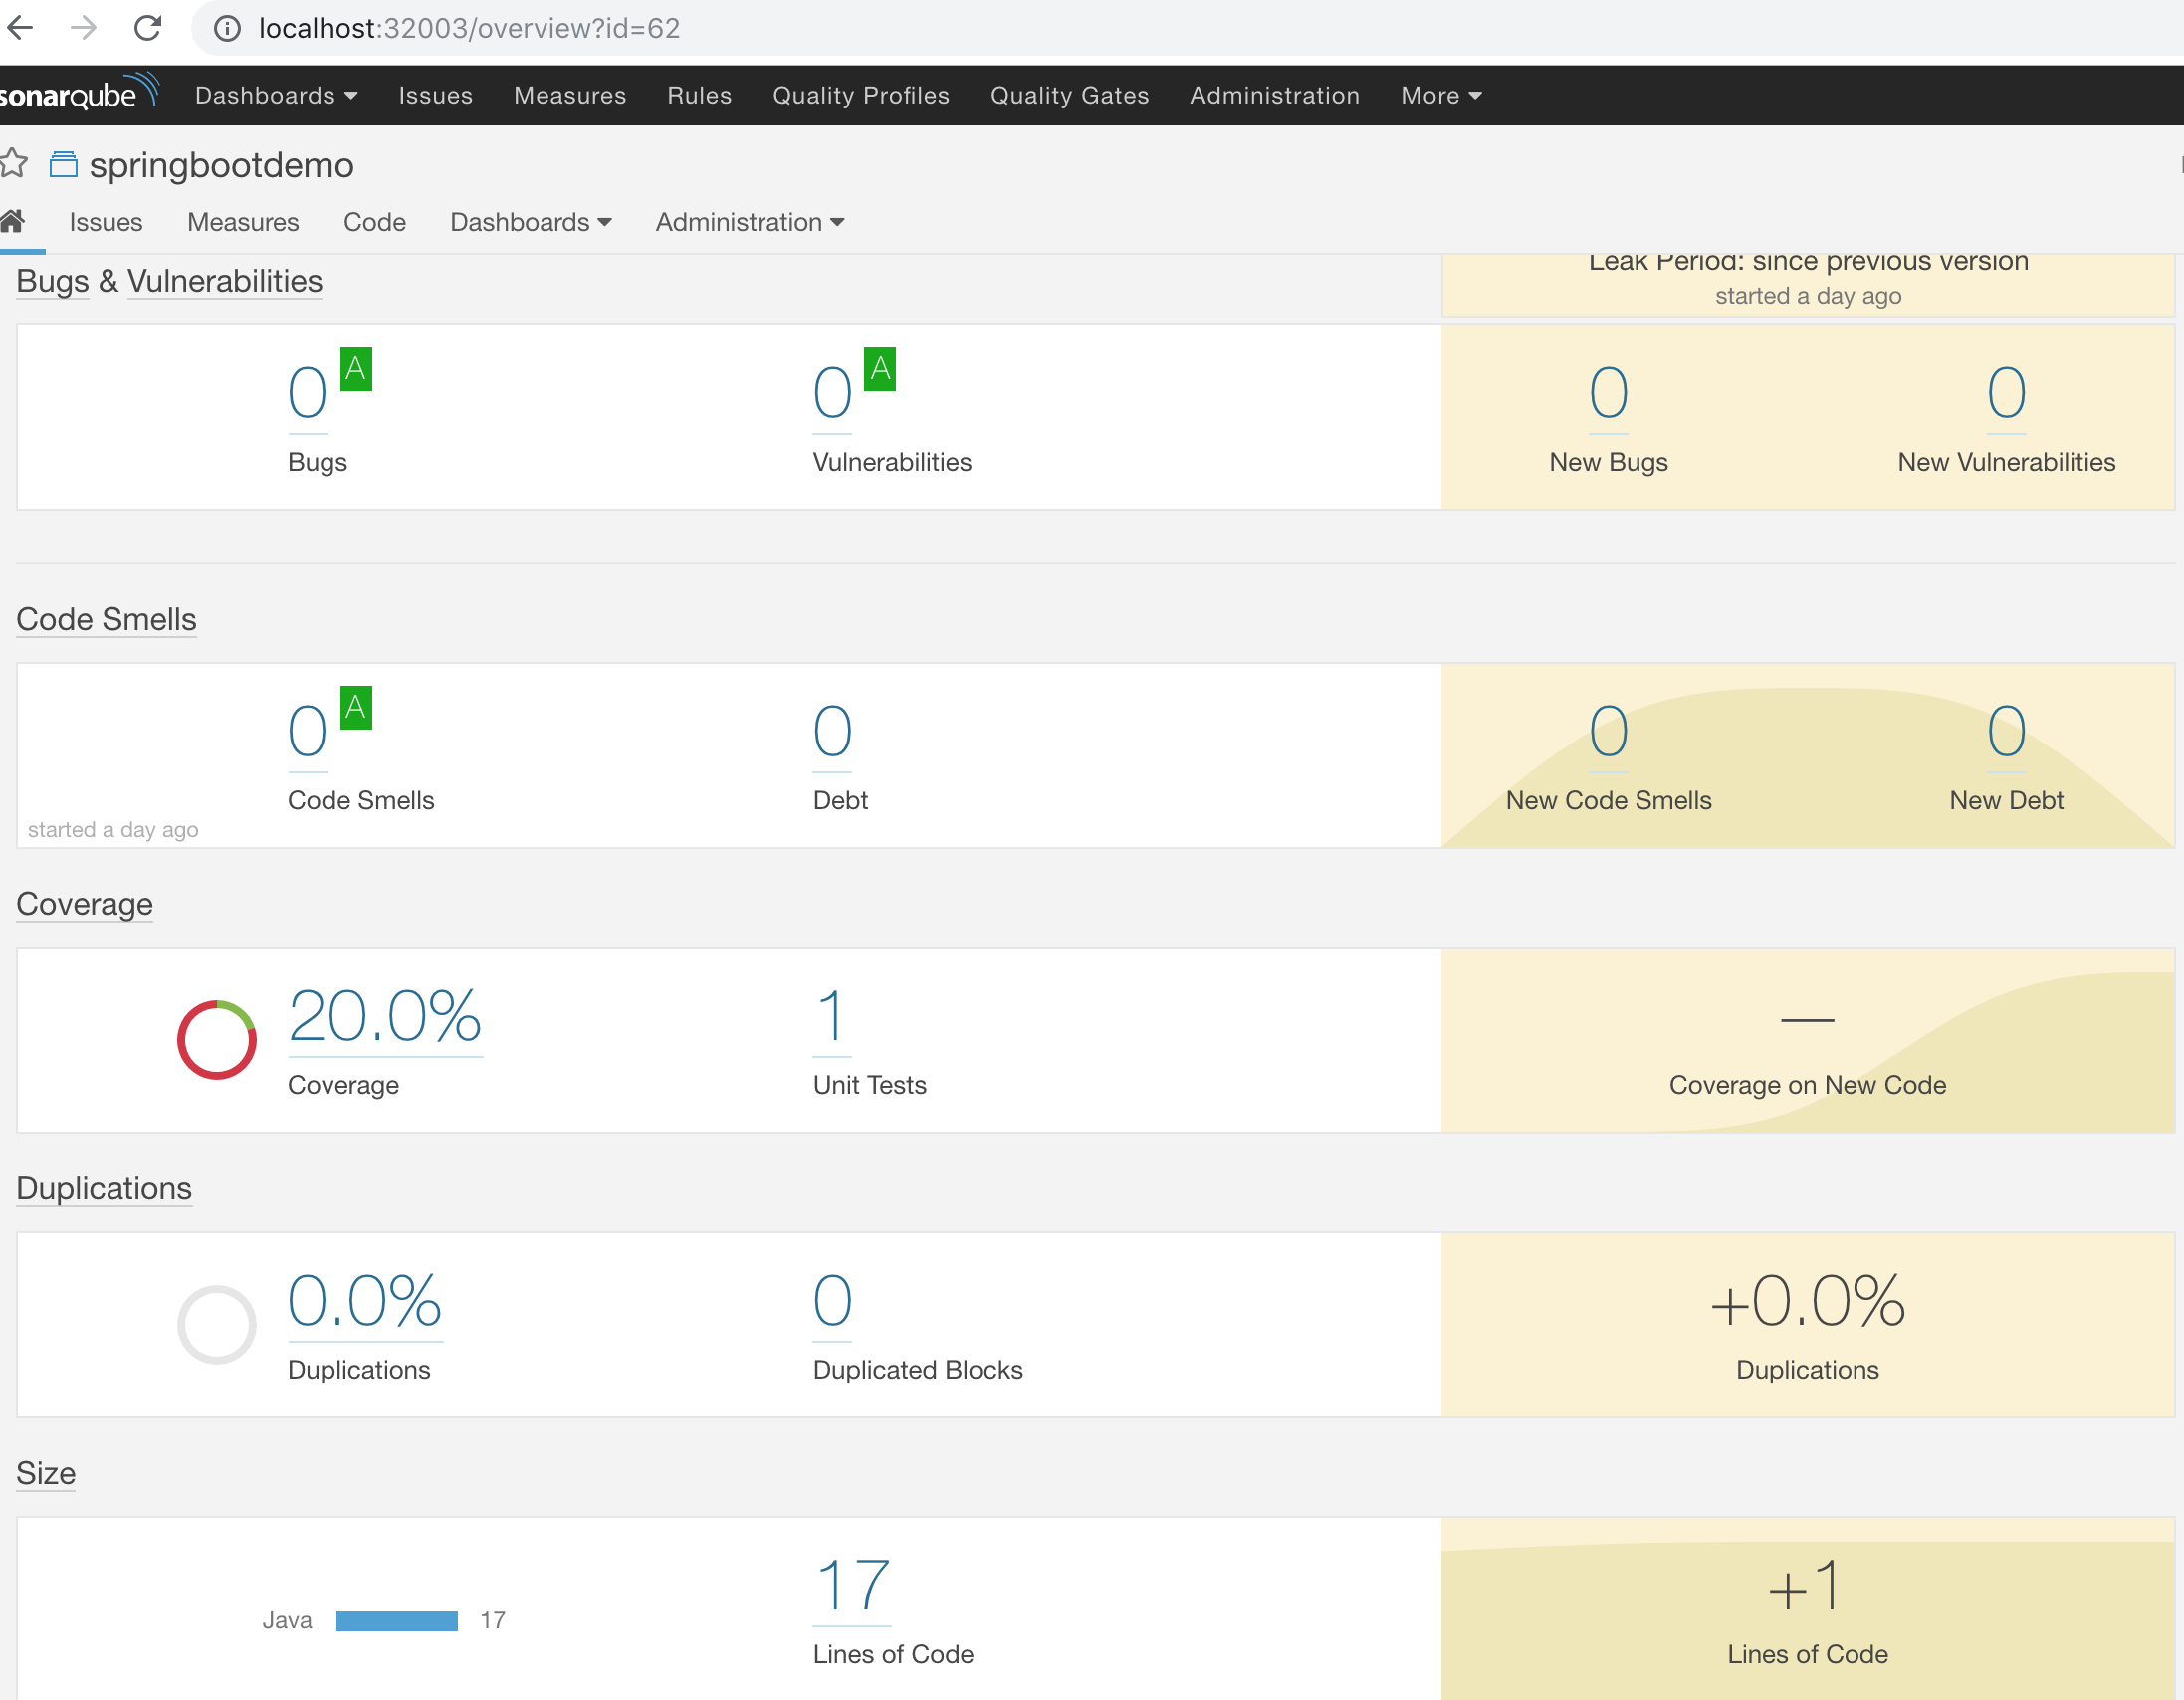2184x1700 pixels.
Task: Click the SonarQube logo
Action: [78, 94]
